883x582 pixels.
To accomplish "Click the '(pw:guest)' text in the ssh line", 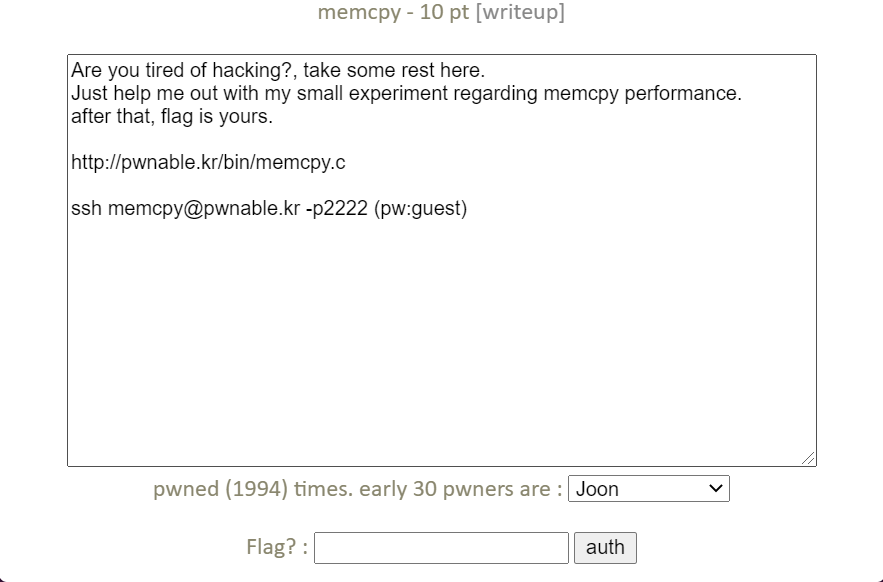I will (x=421, y=208).
